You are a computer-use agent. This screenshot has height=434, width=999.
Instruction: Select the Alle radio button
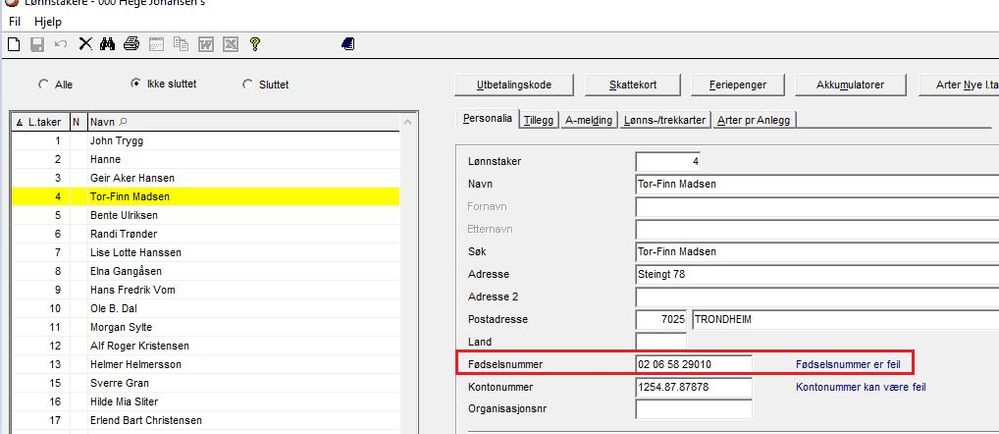[44, 83]
